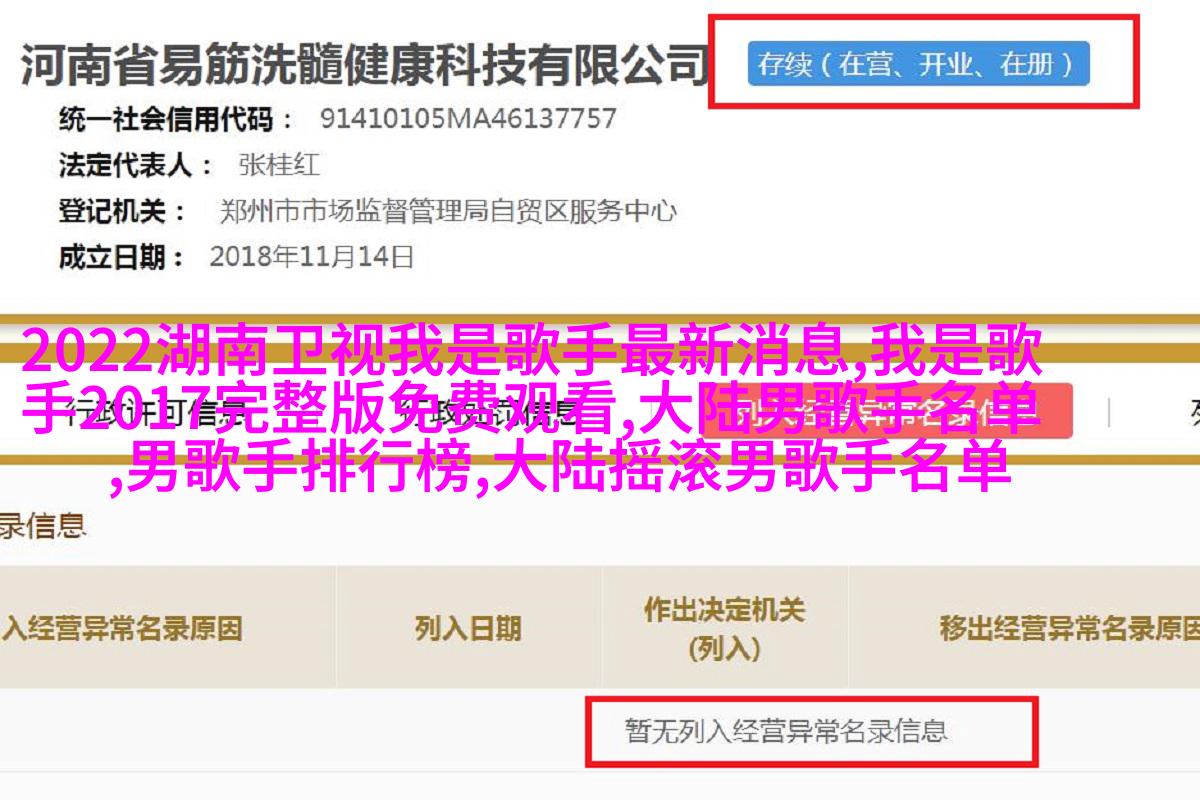Click the 列入经营异常名录原因 column header
This screenshot has height=800, width=1200.
121,628
